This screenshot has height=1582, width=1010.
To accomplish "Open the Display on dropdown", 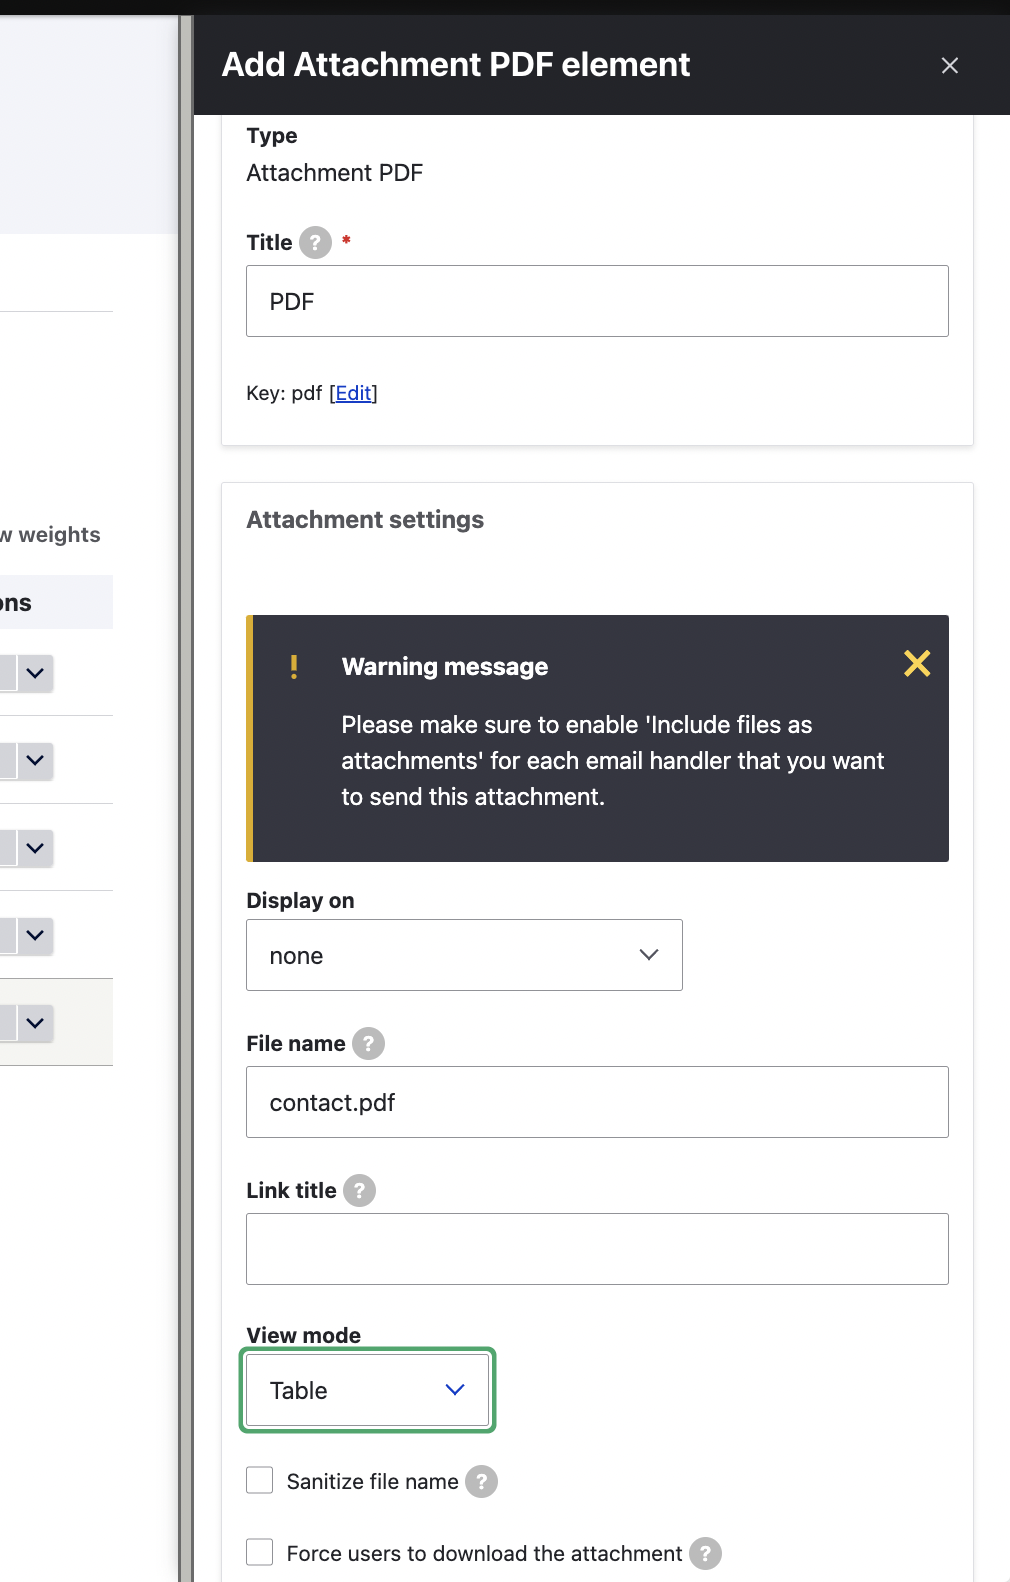I will (464, 955).
